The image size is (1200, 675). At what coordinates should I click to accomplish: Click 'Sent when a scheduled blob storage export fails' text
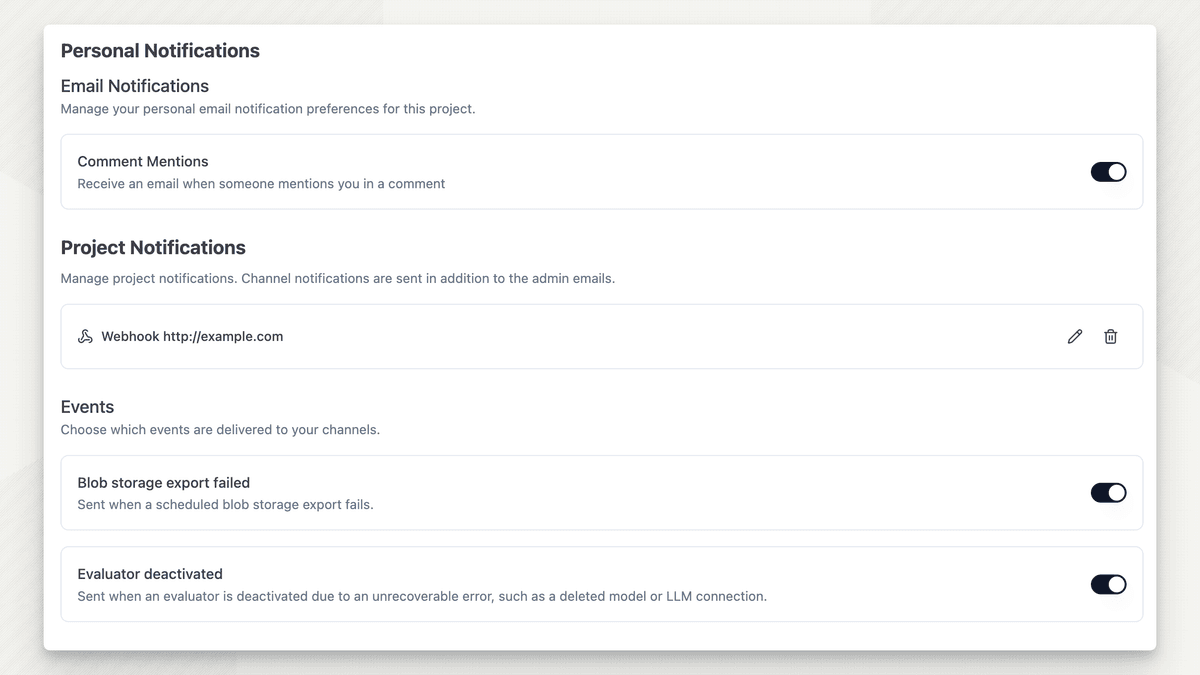point(225,505)
